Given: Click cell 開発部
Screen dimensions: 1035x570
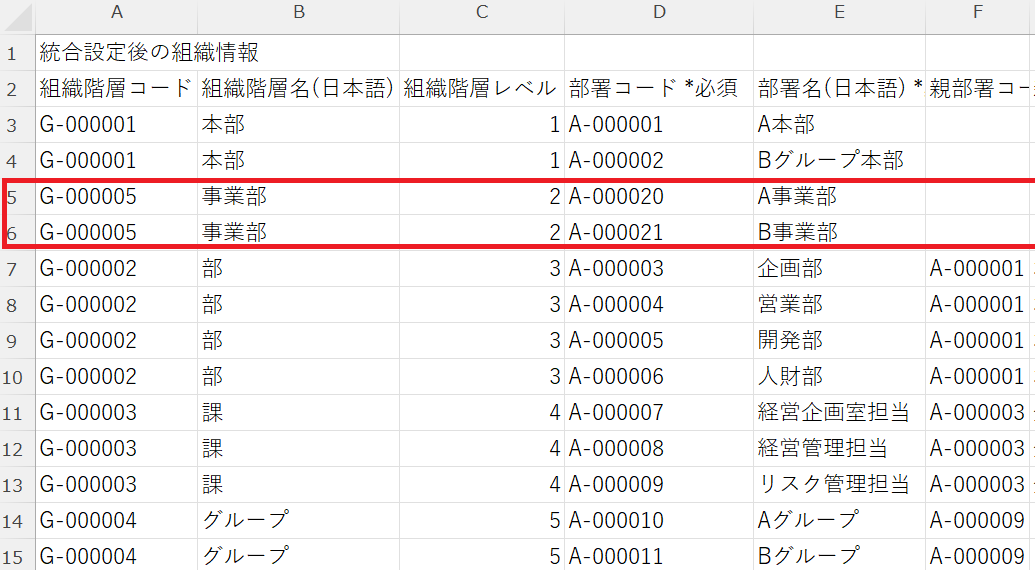Looking at the screenshot, I should [839, 340].
